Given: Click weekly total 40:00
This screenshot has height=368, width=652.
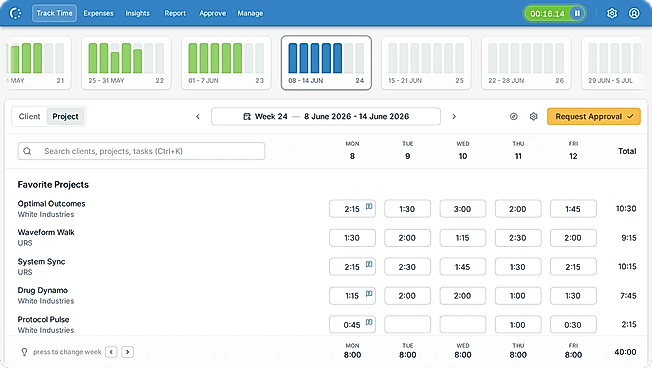Looking at the screenshot, I should tap(625, 352).
